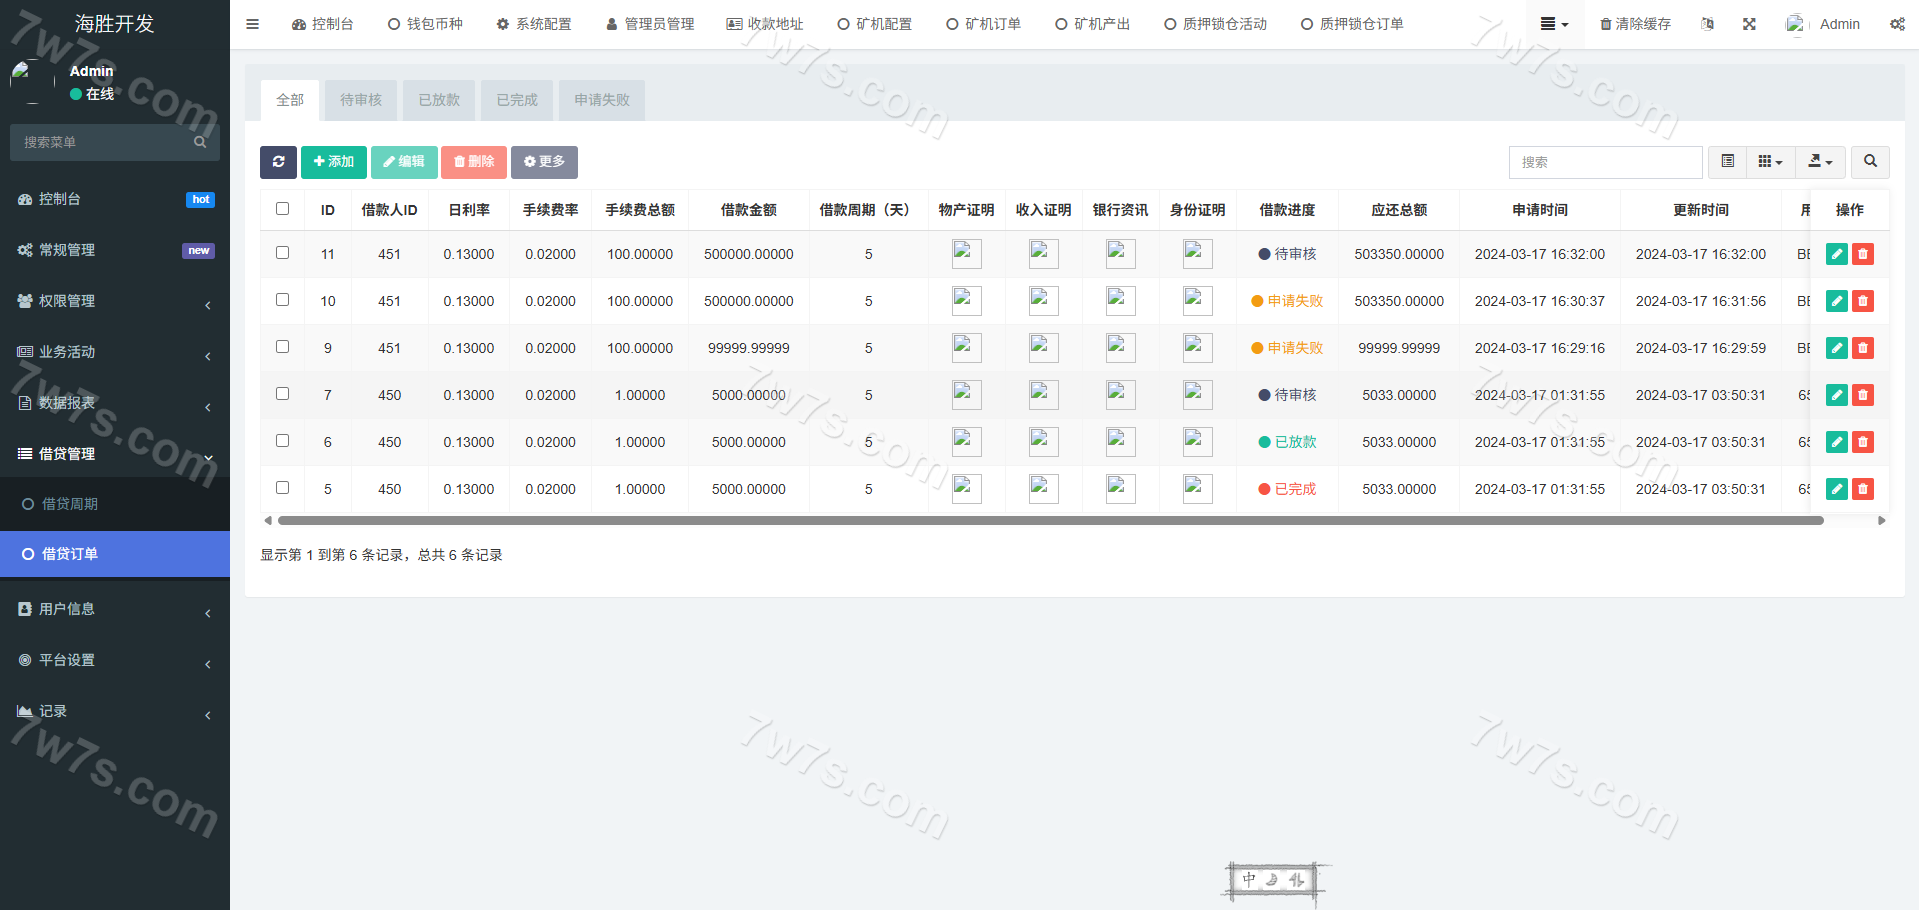Switch to the 待审核 tab
The width and height of the screenshot is (1919, 910).
pos(361,100)
